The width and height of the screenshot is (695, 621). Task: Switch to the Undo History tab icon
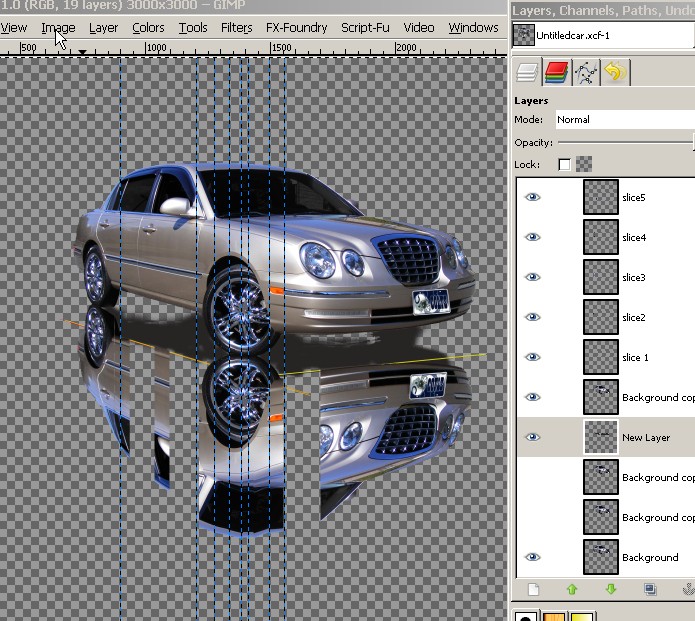pyautogui.click(x=615, y=72)
